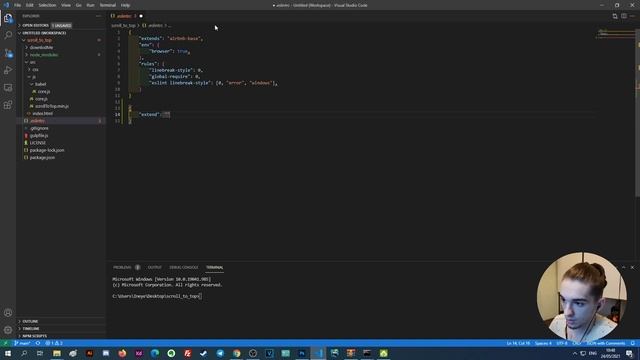
Task: Open scrollToTop.min.js in the explorer
Action: point(51,106)
